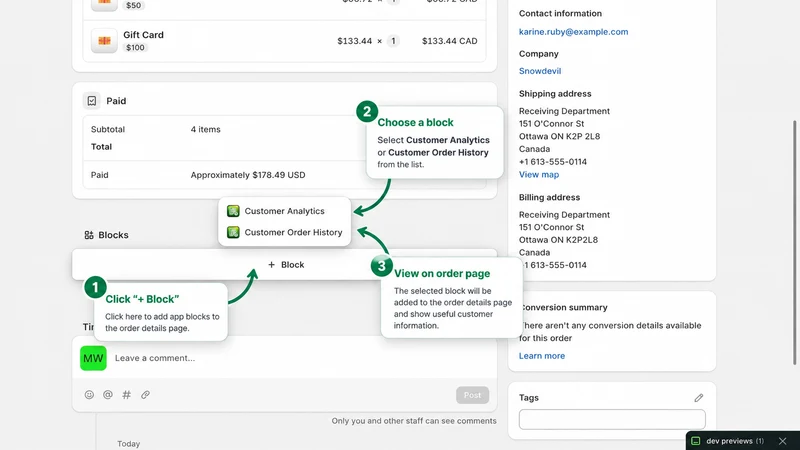The width and height of the screenshot is (800, 450).
Task: Click the $133.44 CAD line total
Action: tap(449, 41)
